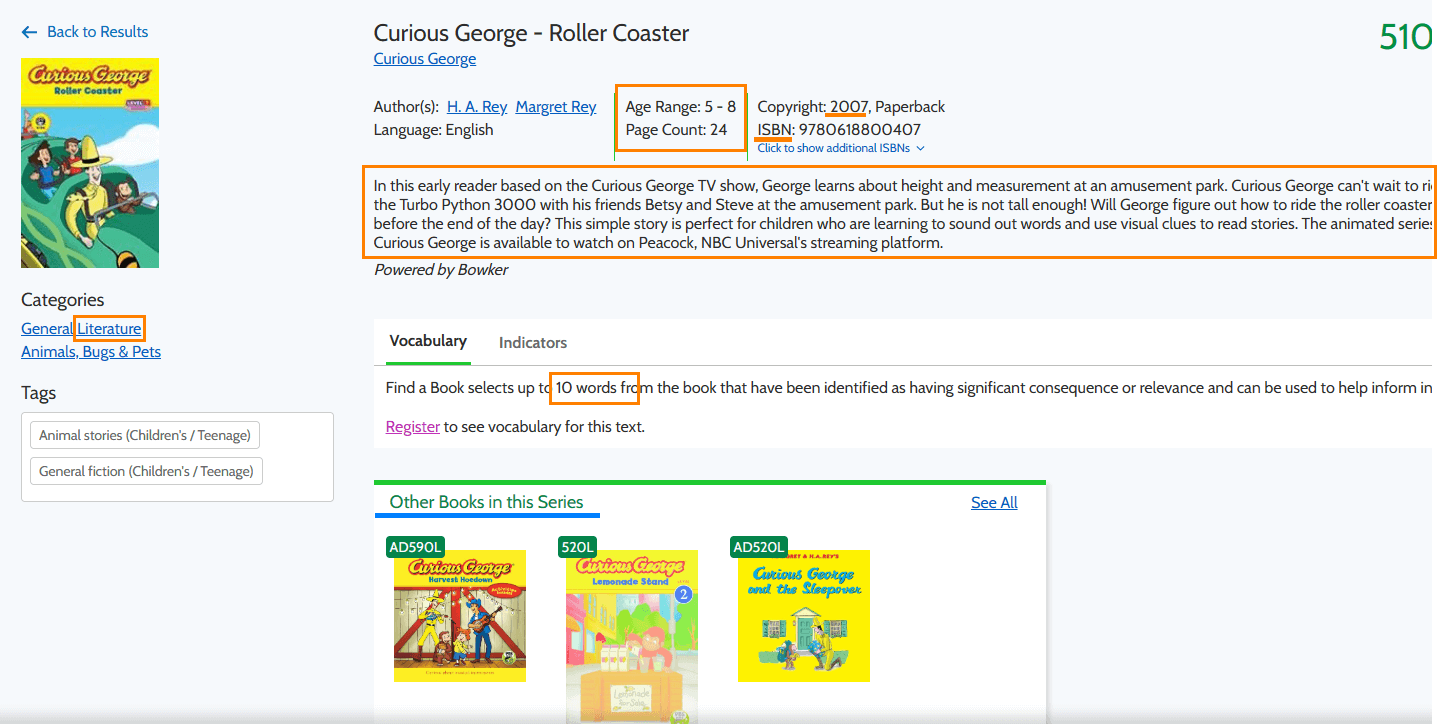Click the Tags heading
Screen dimensions: 1437x725
pos(38,393)
